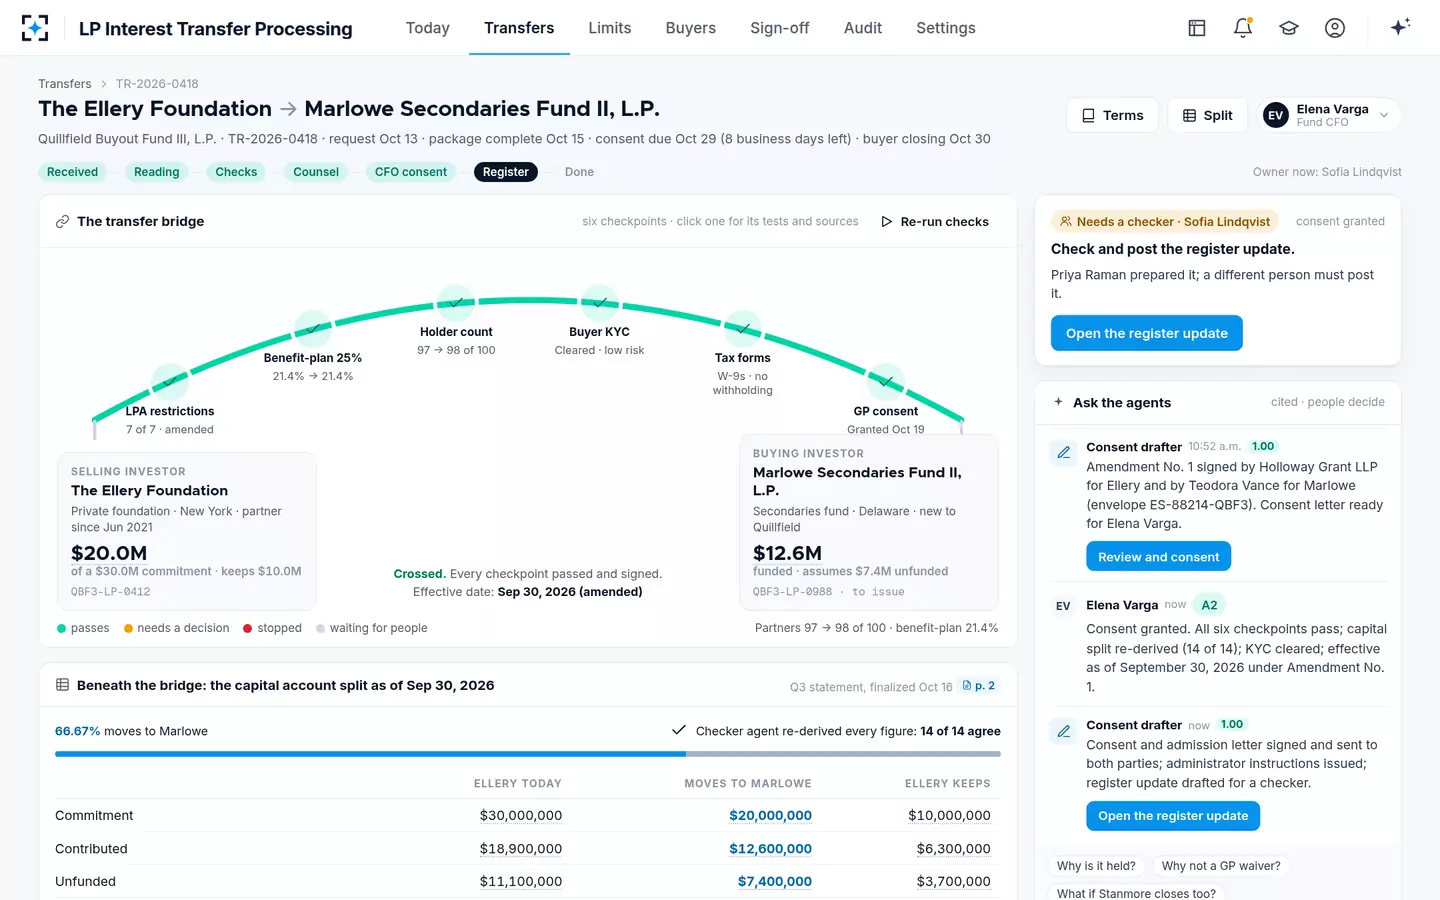Expand the Elena Varga account dropdown

point(1328,115)
